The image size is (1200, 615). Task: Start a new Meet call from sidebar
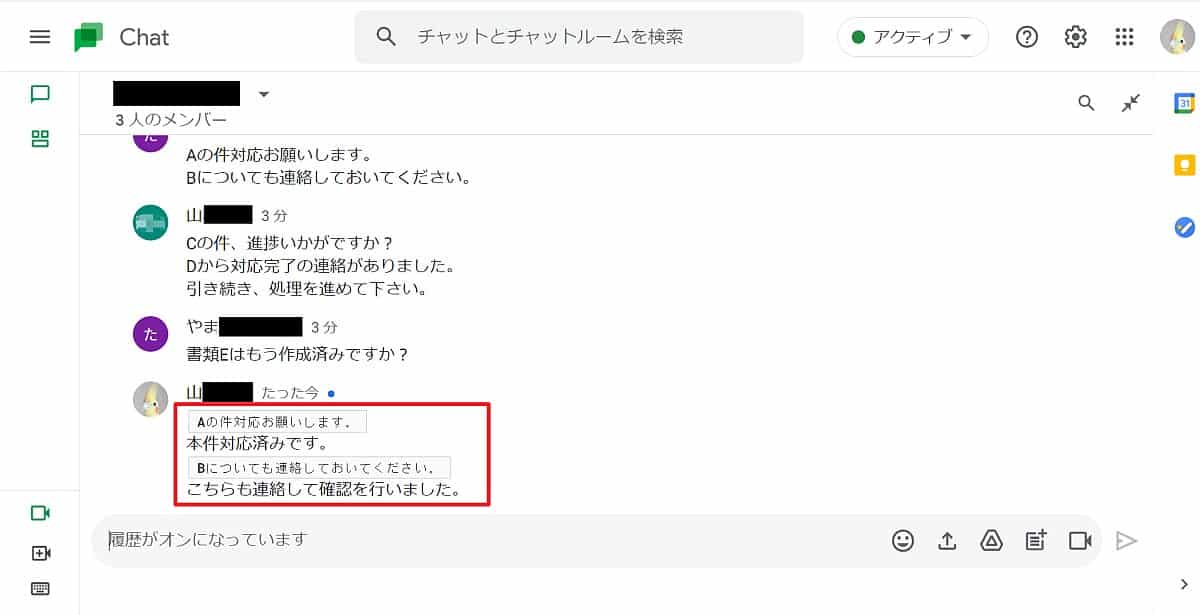[x=41, y=512]
